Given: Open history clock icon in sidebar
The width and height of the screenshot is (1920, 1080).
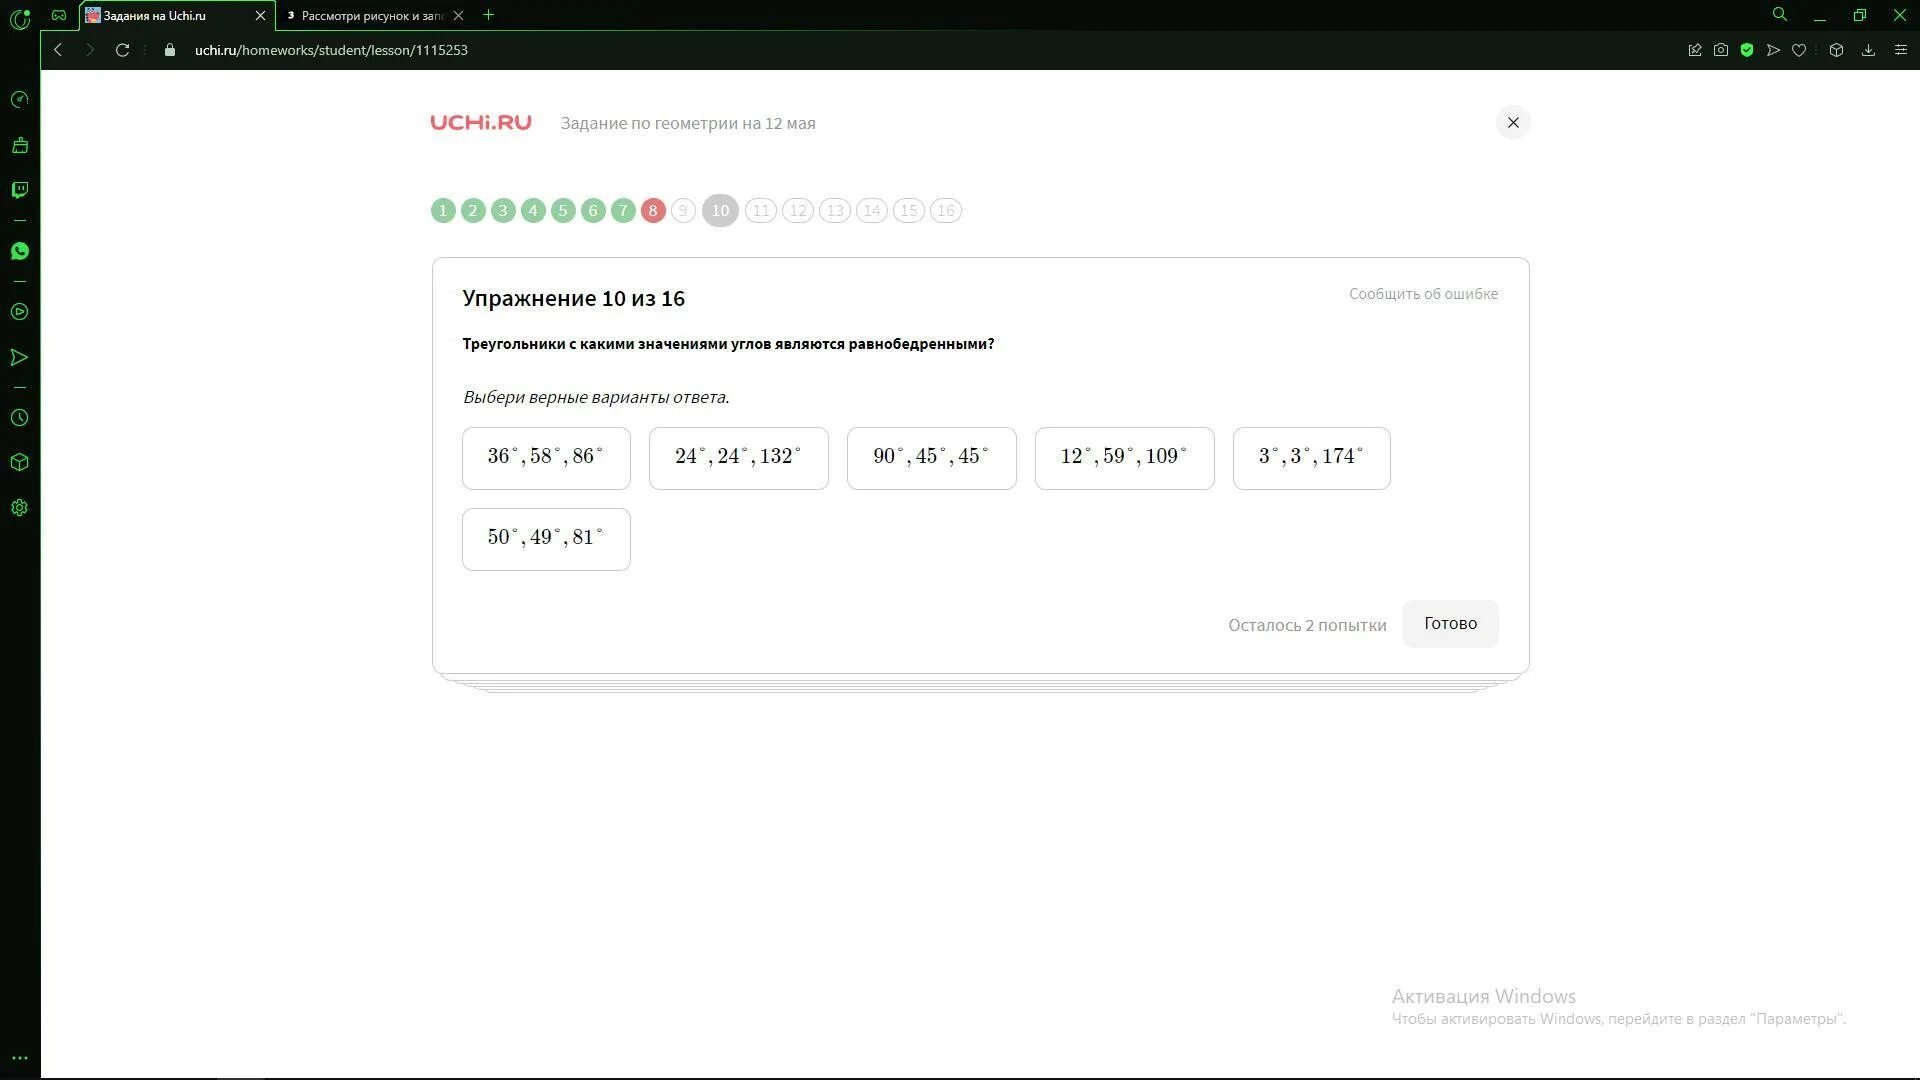Looking at the screenshot, I should (x=20, y=418).
